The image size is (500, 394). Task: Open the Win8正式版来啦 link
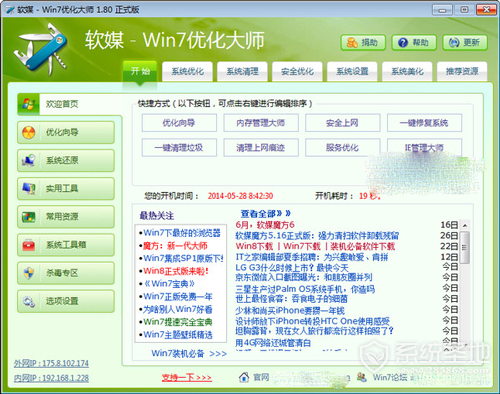[x=176, y=271]
